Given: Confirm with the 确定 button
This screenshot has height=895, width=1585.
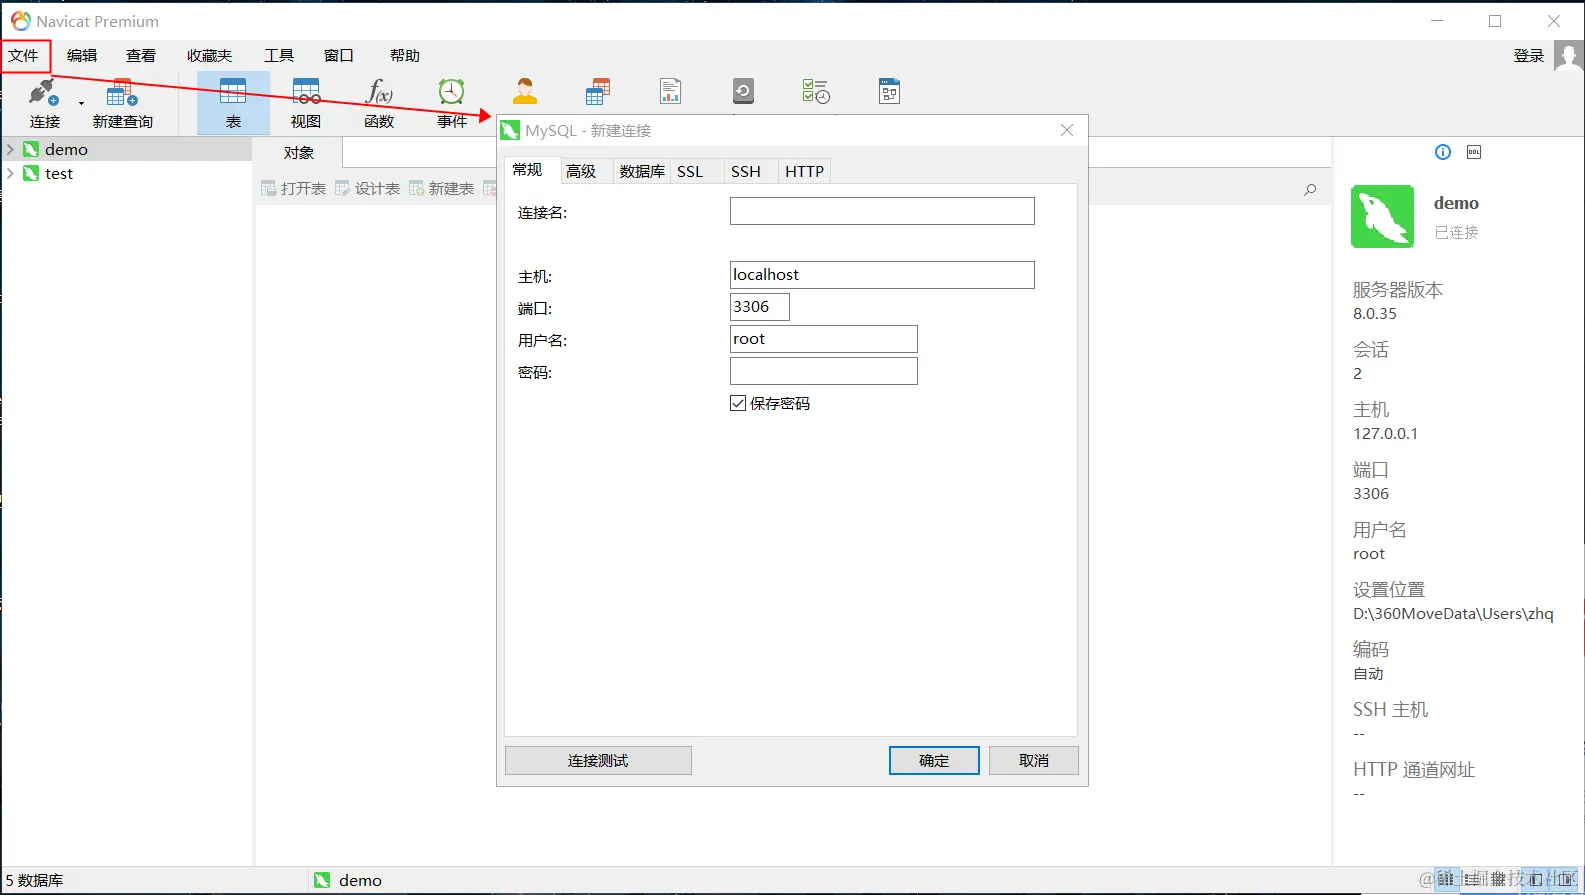Looking at the screenshot, I should click(934, 761).
